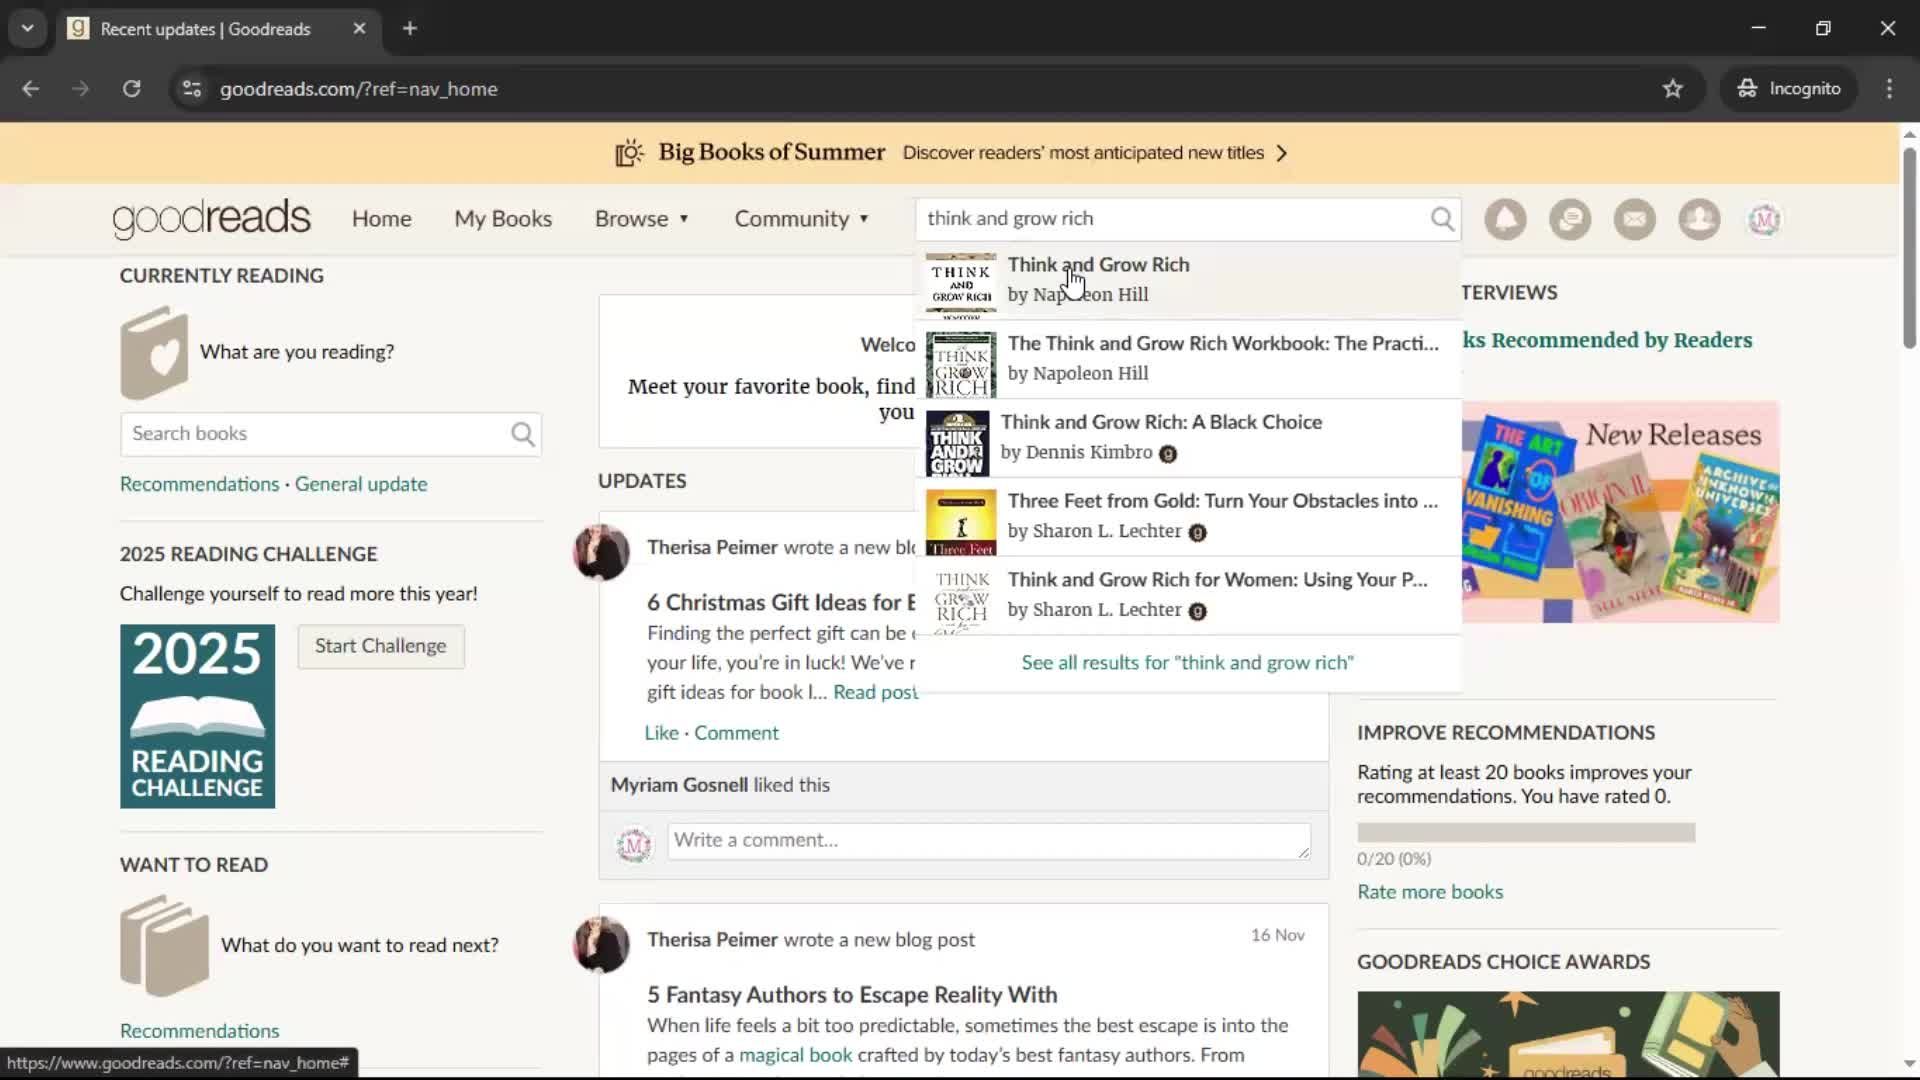The height and width of the screenshot is (1080, 1920).
Task: Open Big Books of Summer banner arrow
Action: pyautogui.click(x=1282, y=153)
